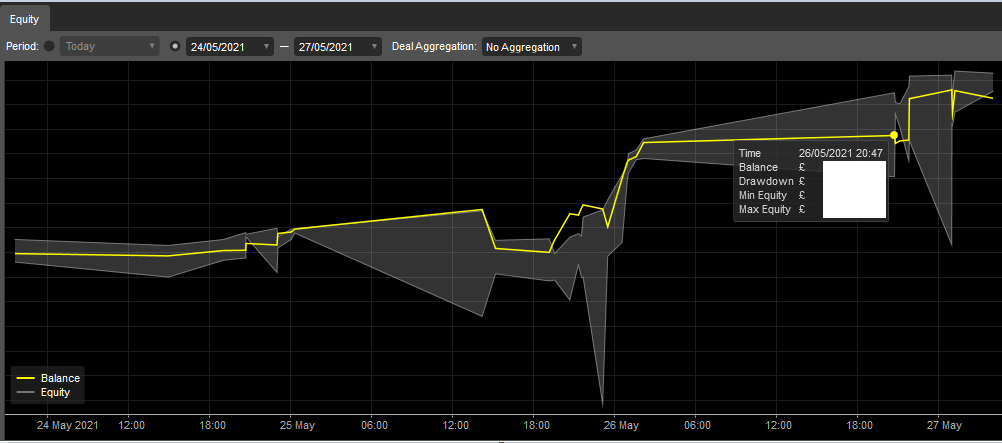Click the 'Min Equity' tooltip label
The width and height of the screenshot is (1002, 443).
(x=764, y=195)
